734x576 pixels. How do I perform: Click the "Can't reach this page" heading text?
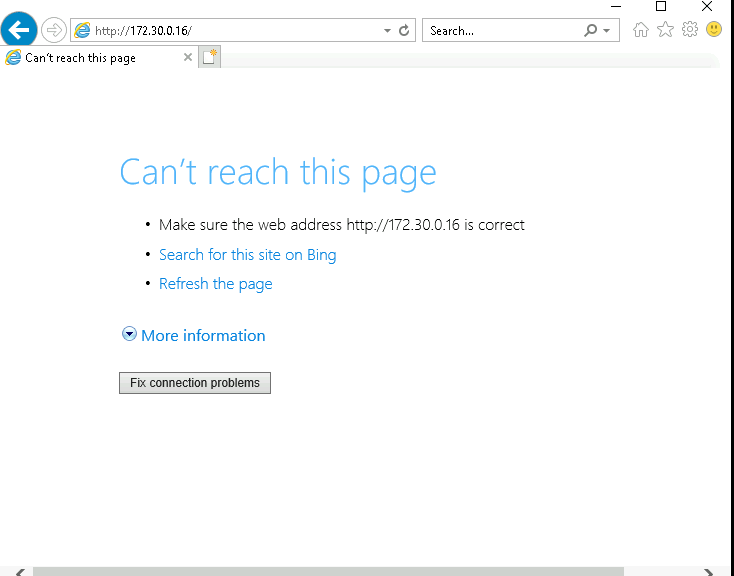coord(278,173)
